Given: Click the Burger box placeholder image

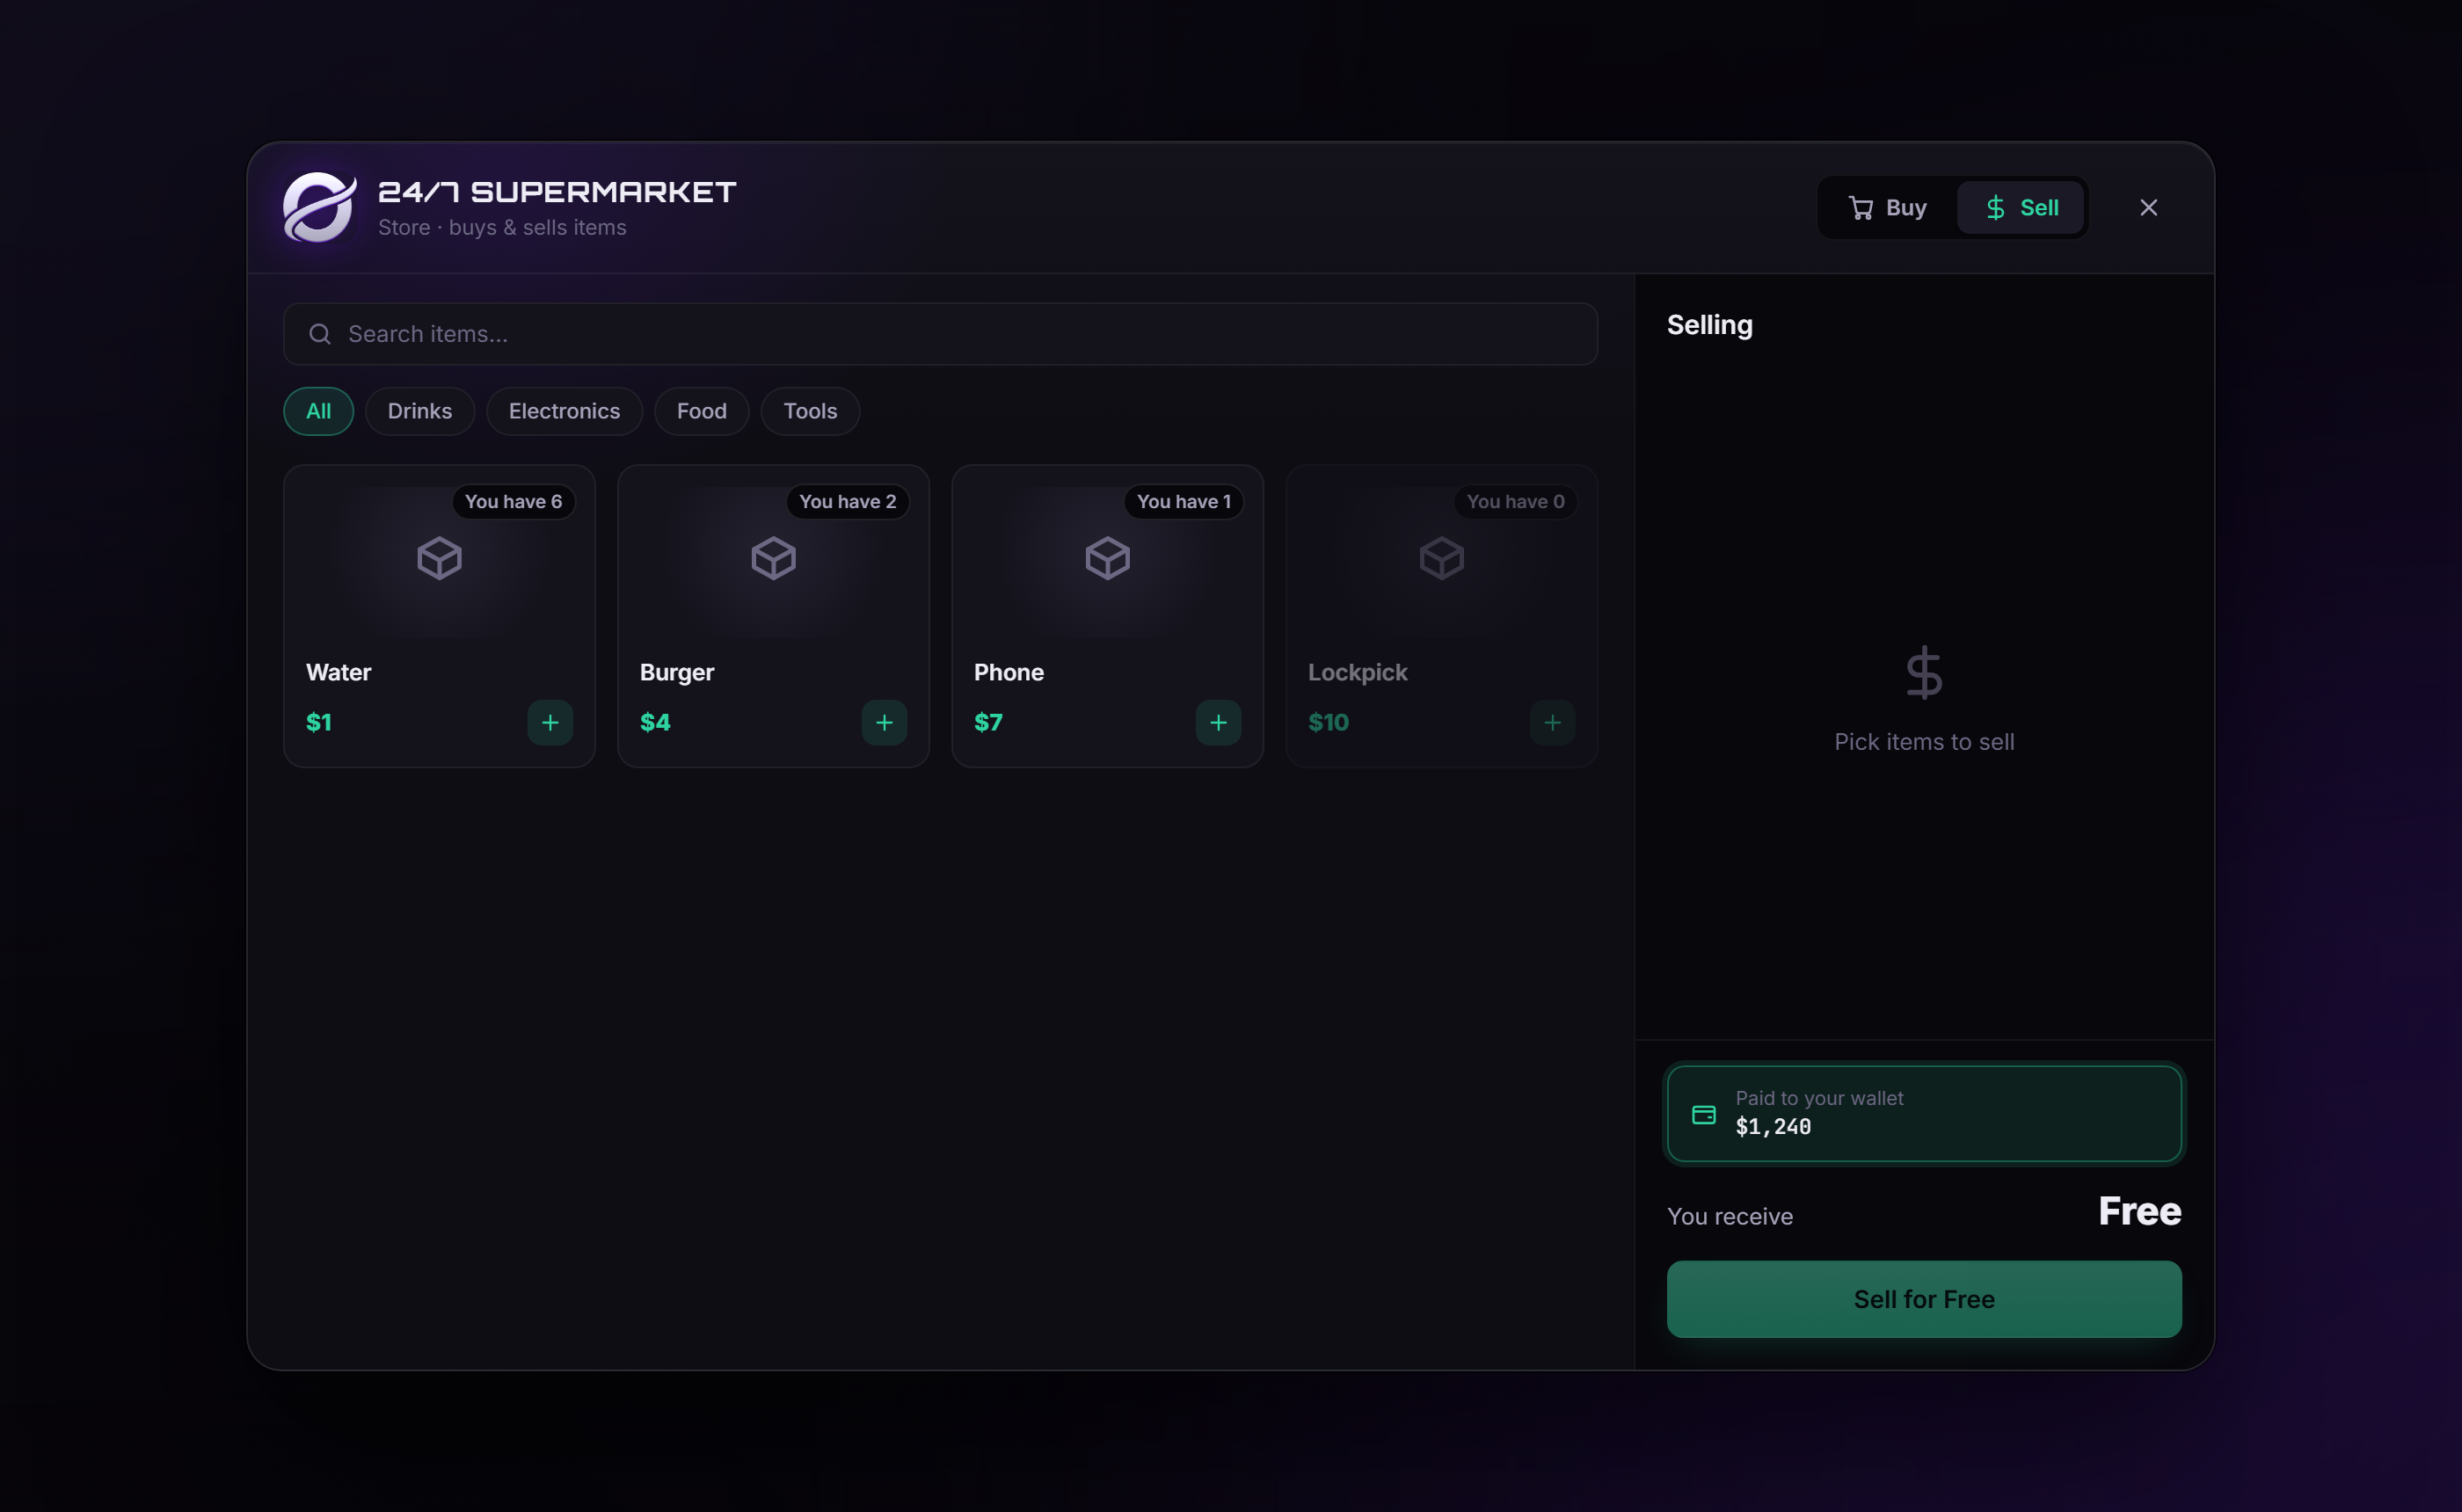Looking at the screenshot, I should pyautogui.click(x=773, y=558).
